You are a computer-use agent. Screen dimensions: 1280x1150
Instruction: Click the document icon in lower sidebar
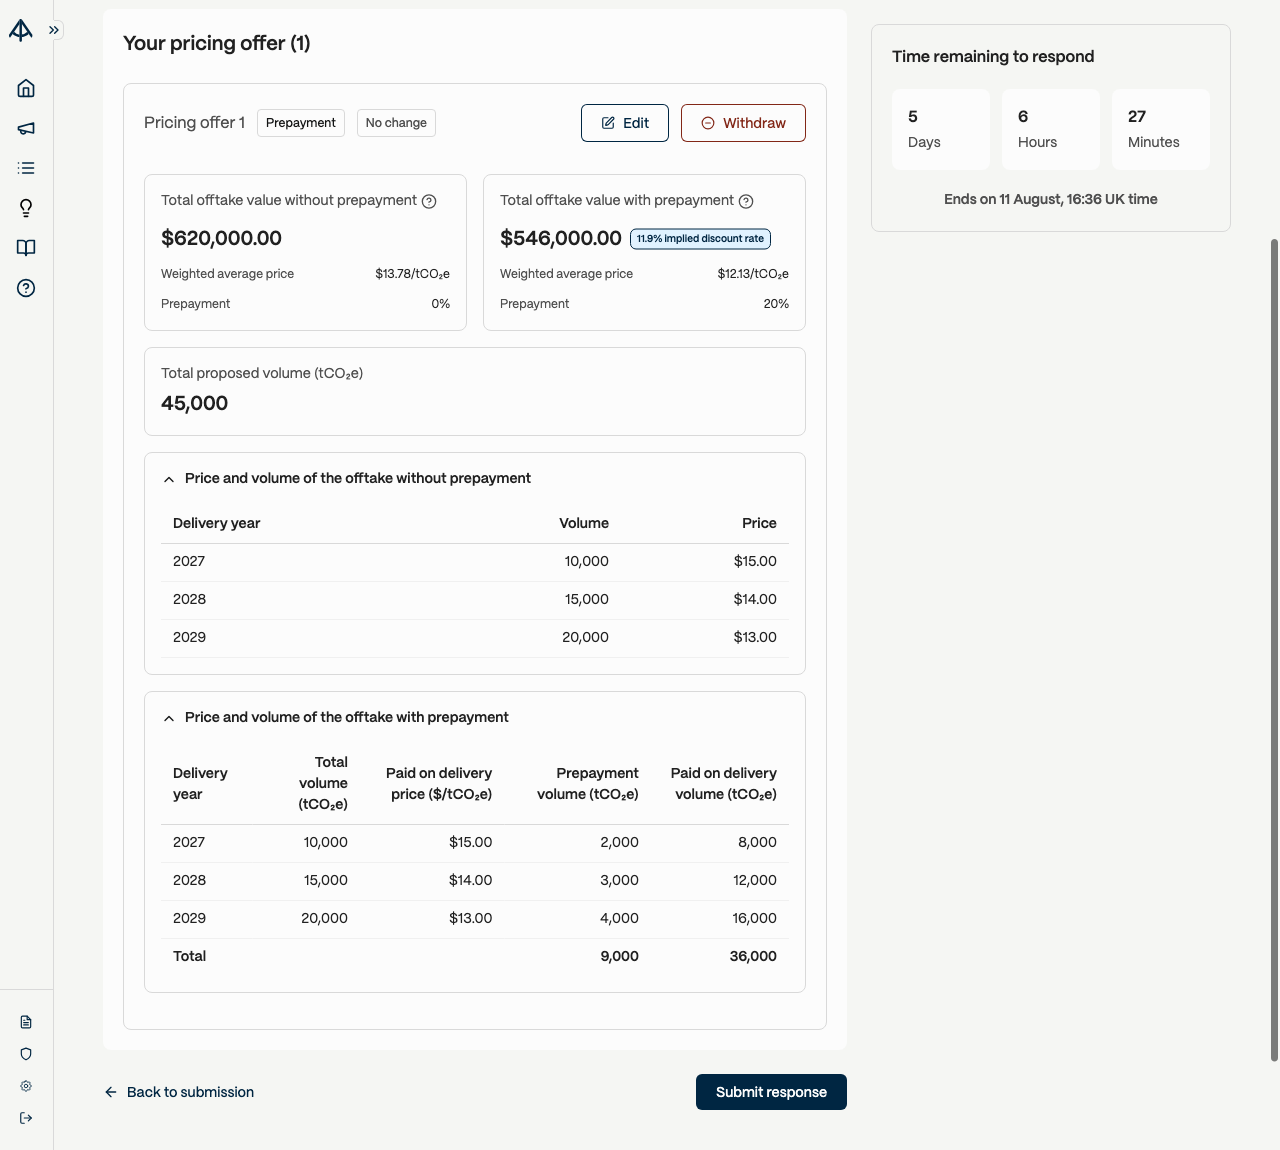point(26,1022)
